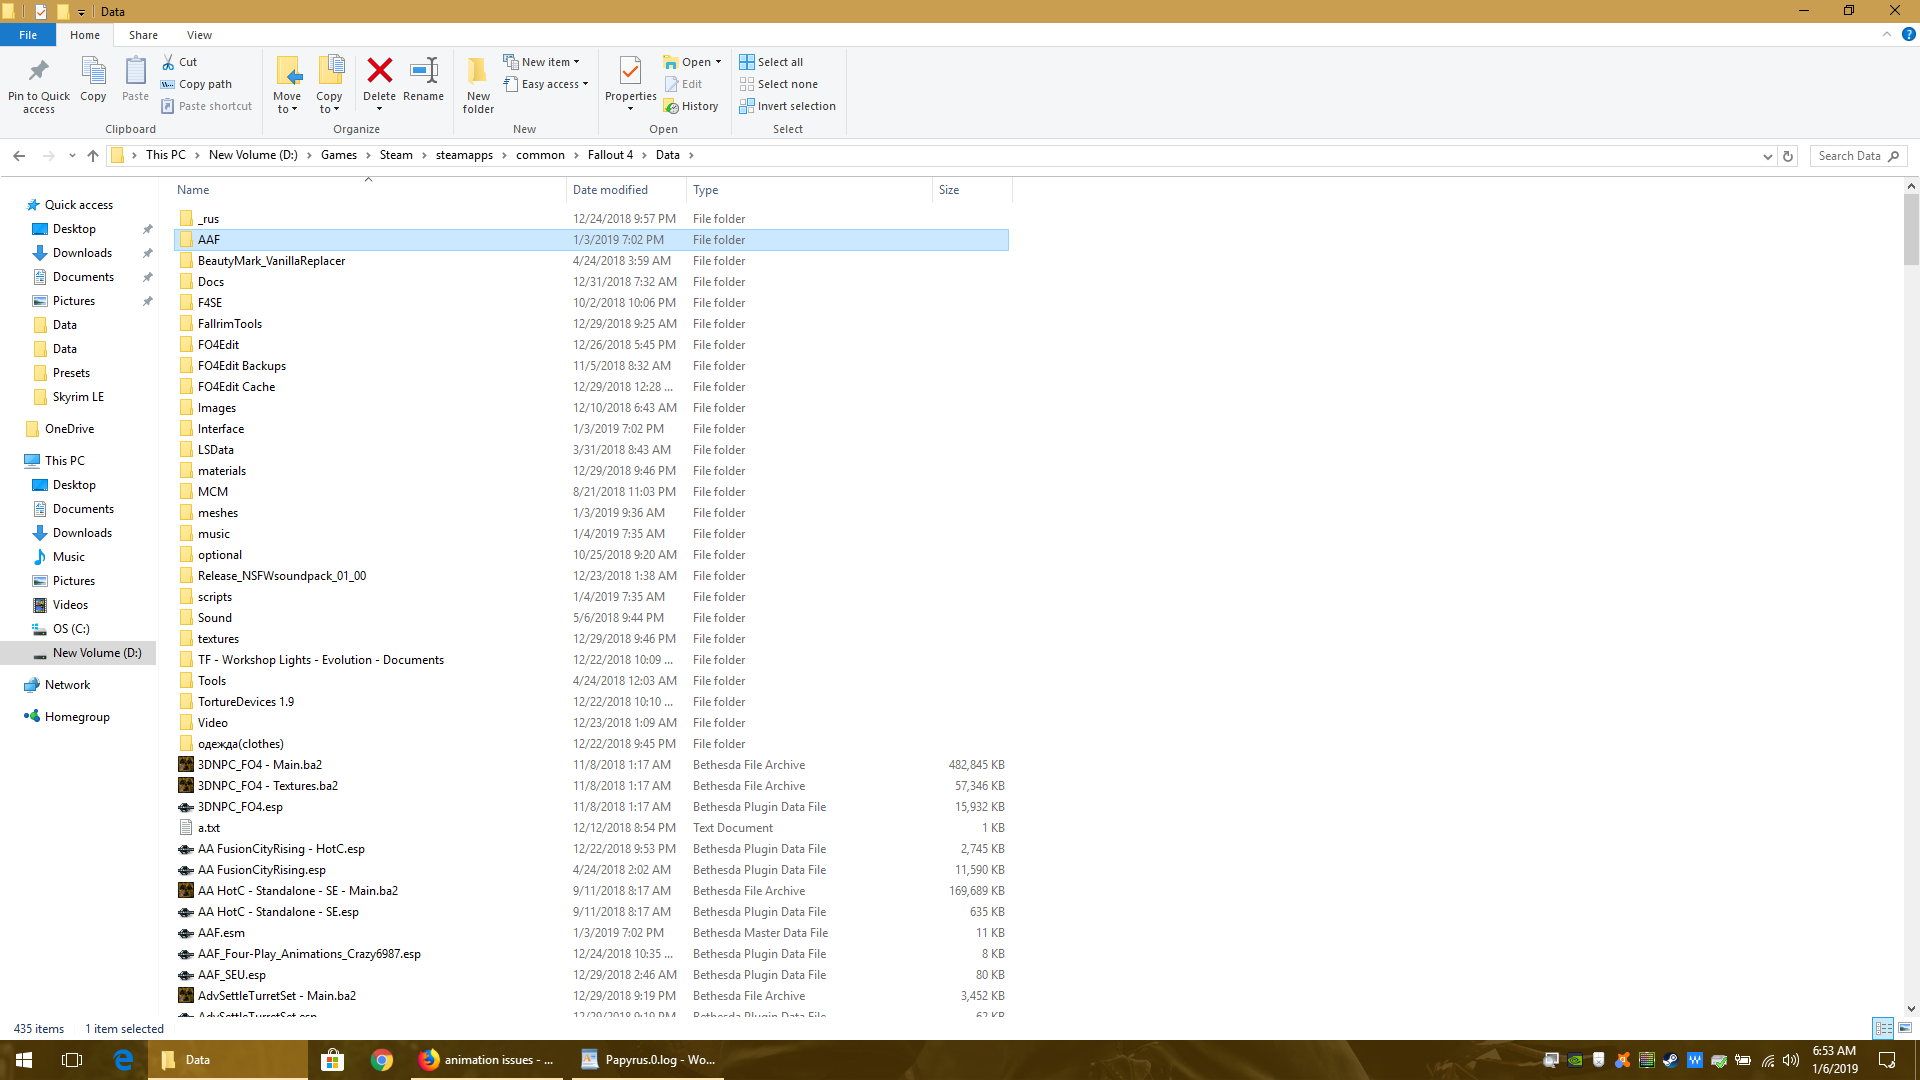Select 3DNPC_FO4 - Main.ba2 archive file
The height and width of the screenshot is (1080, 1920).
pos(590,765)
